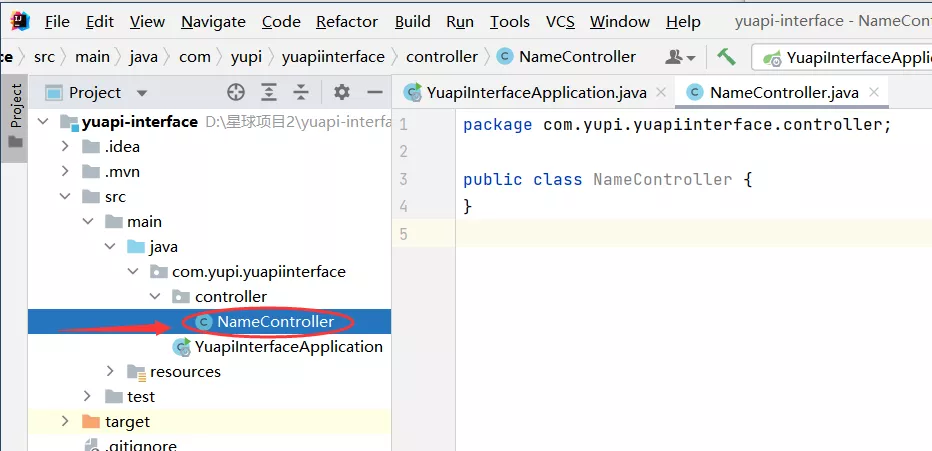Open the Window menu

click(620, 22)
